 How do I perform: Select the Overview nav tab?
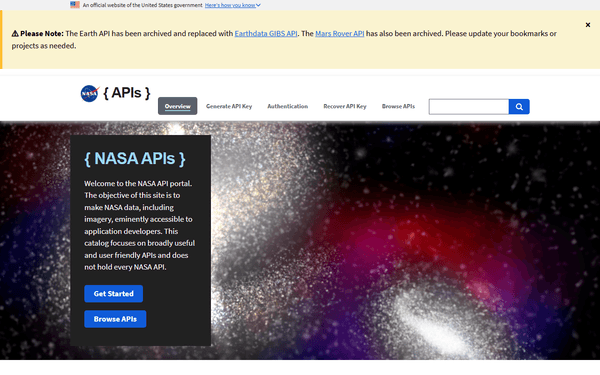coord(178,106)
